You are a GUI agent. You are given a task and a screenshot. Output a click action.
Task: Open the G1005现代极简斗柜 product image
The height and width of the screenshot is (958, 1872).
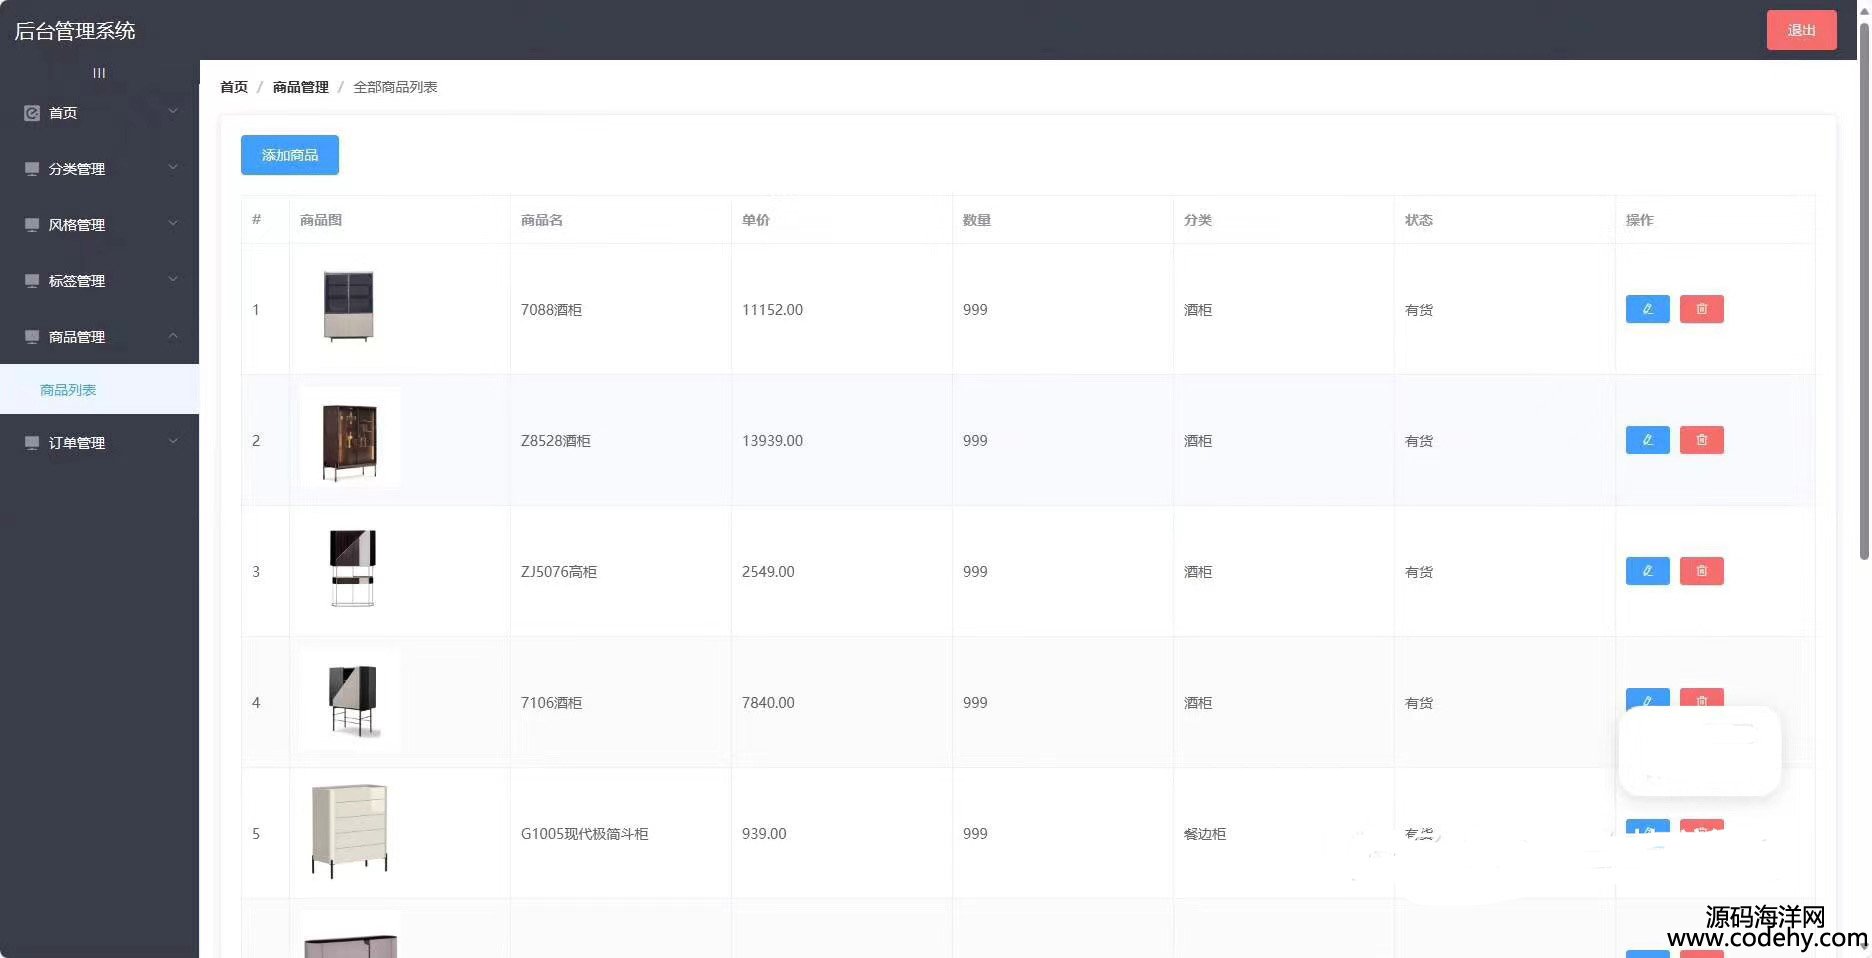coord(349,831)
